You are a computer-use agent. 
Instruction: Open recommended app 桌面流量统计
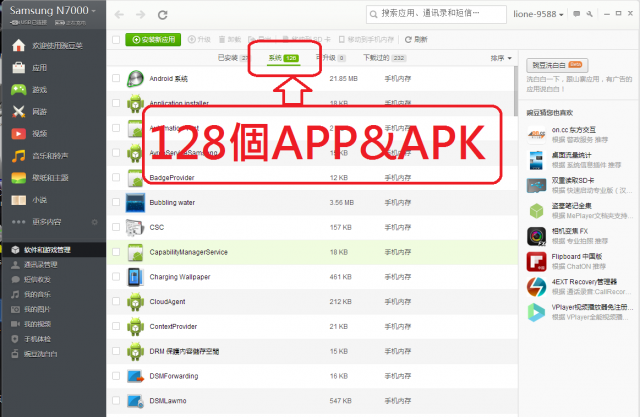coord(580,160)
